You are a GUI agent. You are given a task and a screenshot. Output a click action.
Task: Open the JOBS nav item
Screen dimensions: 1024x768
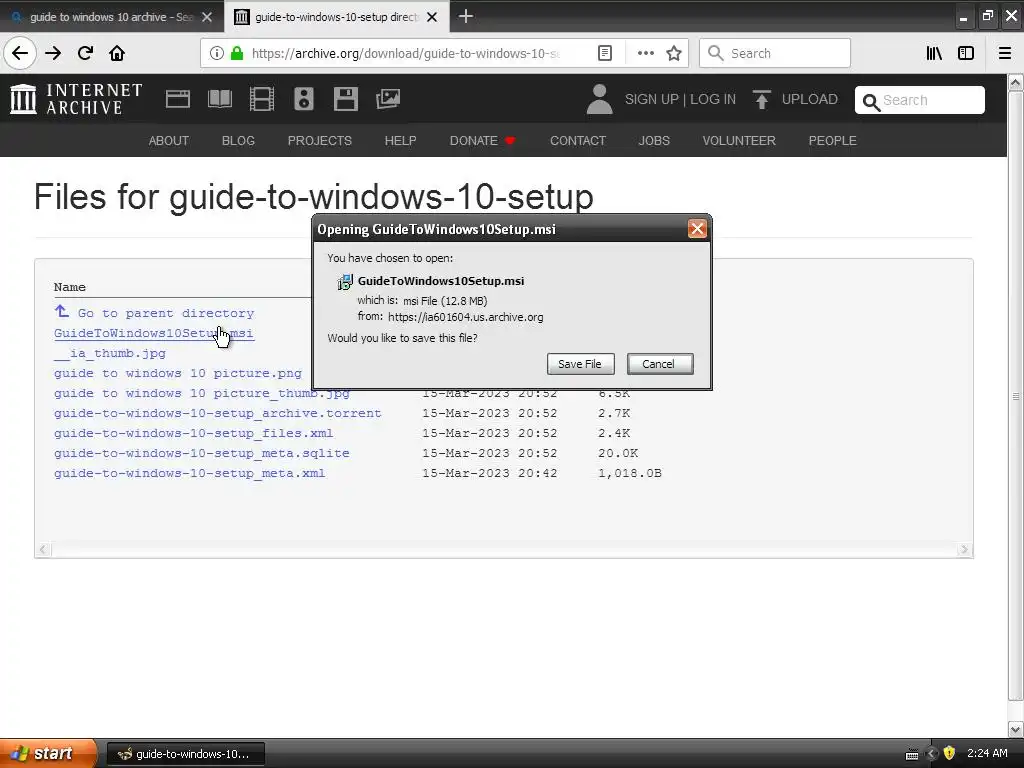(x=654, y=140)
